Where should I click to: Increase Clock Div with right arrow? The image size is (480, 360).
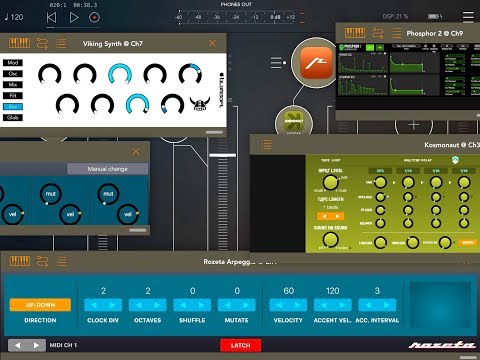coord(113,305)
